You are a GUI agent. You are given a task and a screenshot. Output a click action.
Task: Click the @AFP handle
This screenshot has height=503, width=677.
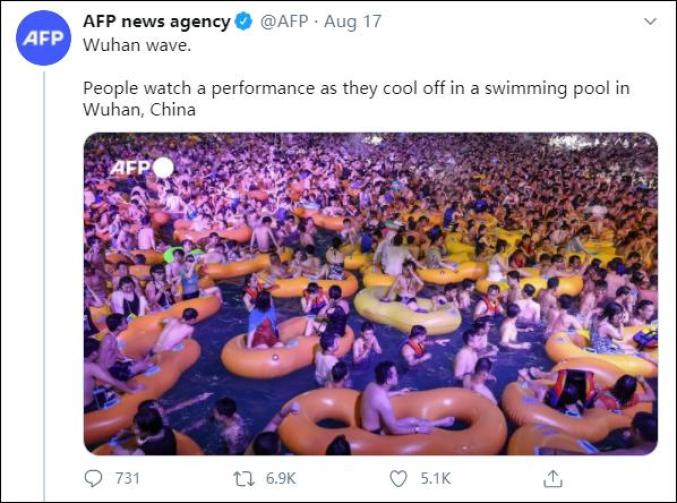pyautogui.click(x=285, y=22)
